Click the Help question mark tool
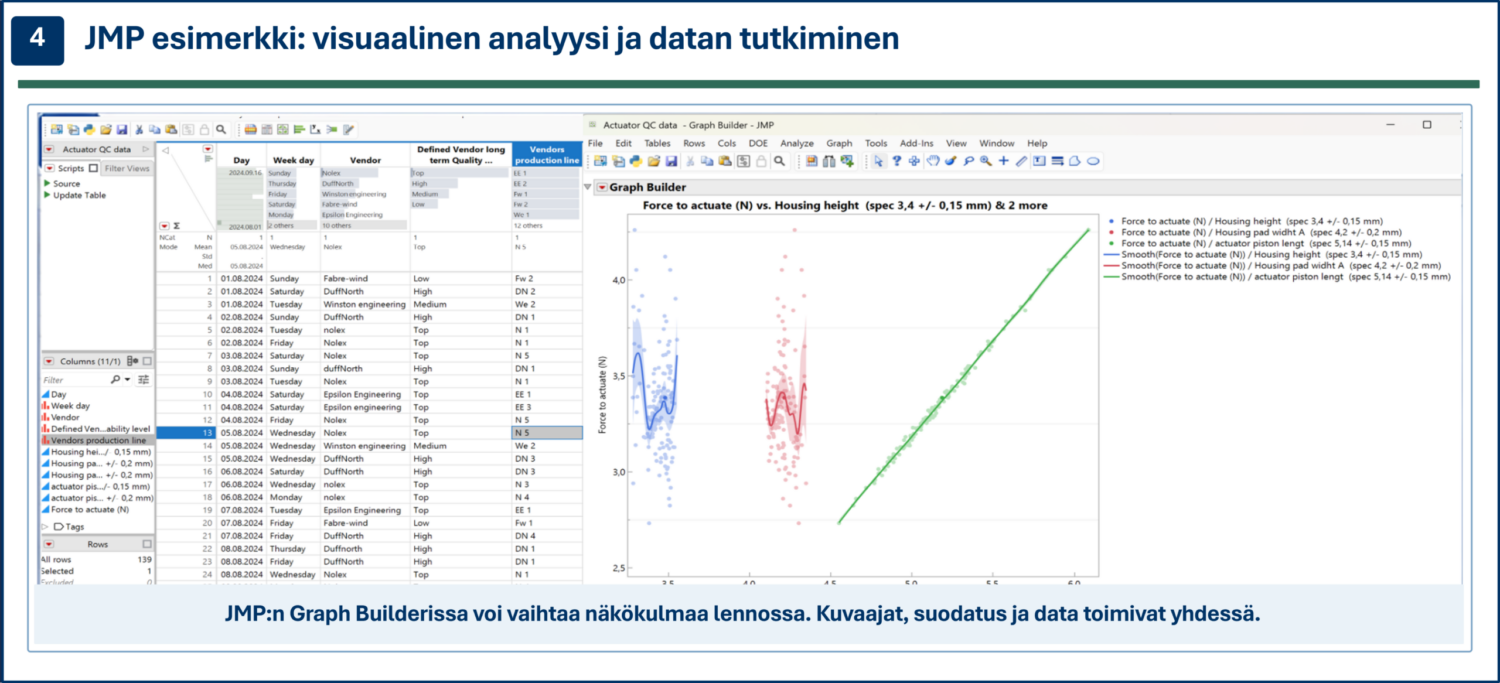1500x683 pixels. (x=897, y=160)
